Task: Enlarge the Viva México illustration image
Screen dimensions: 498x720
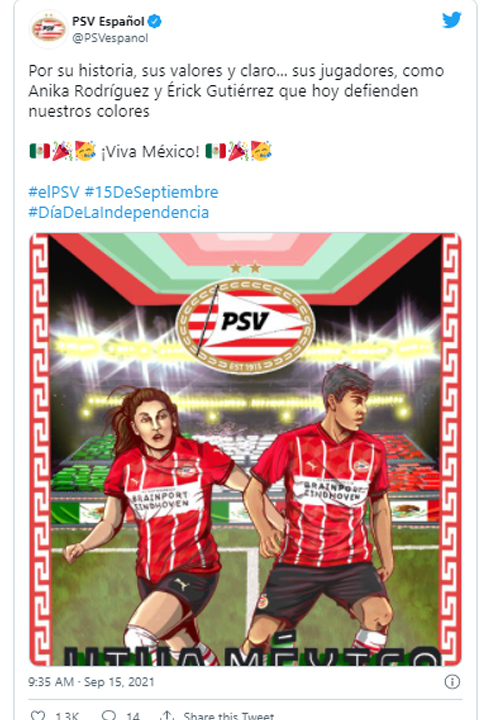Action: click(x=245, y=450)
